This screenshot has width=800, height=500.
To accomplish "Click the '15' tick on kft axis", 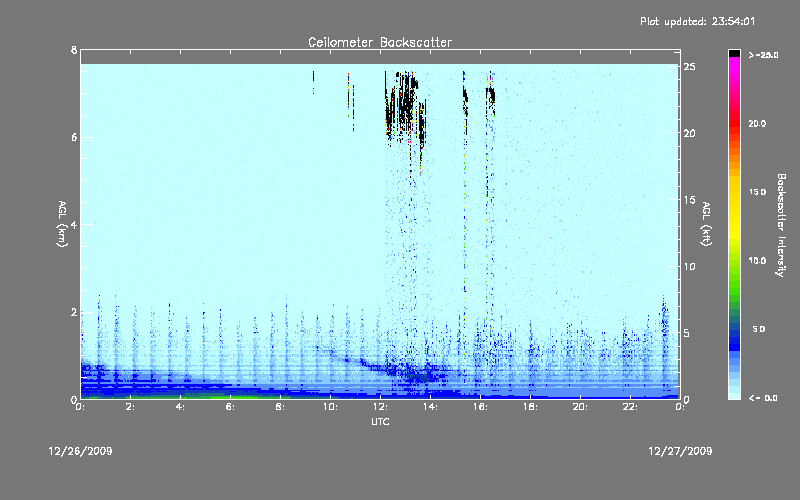I will pos(689,200).
